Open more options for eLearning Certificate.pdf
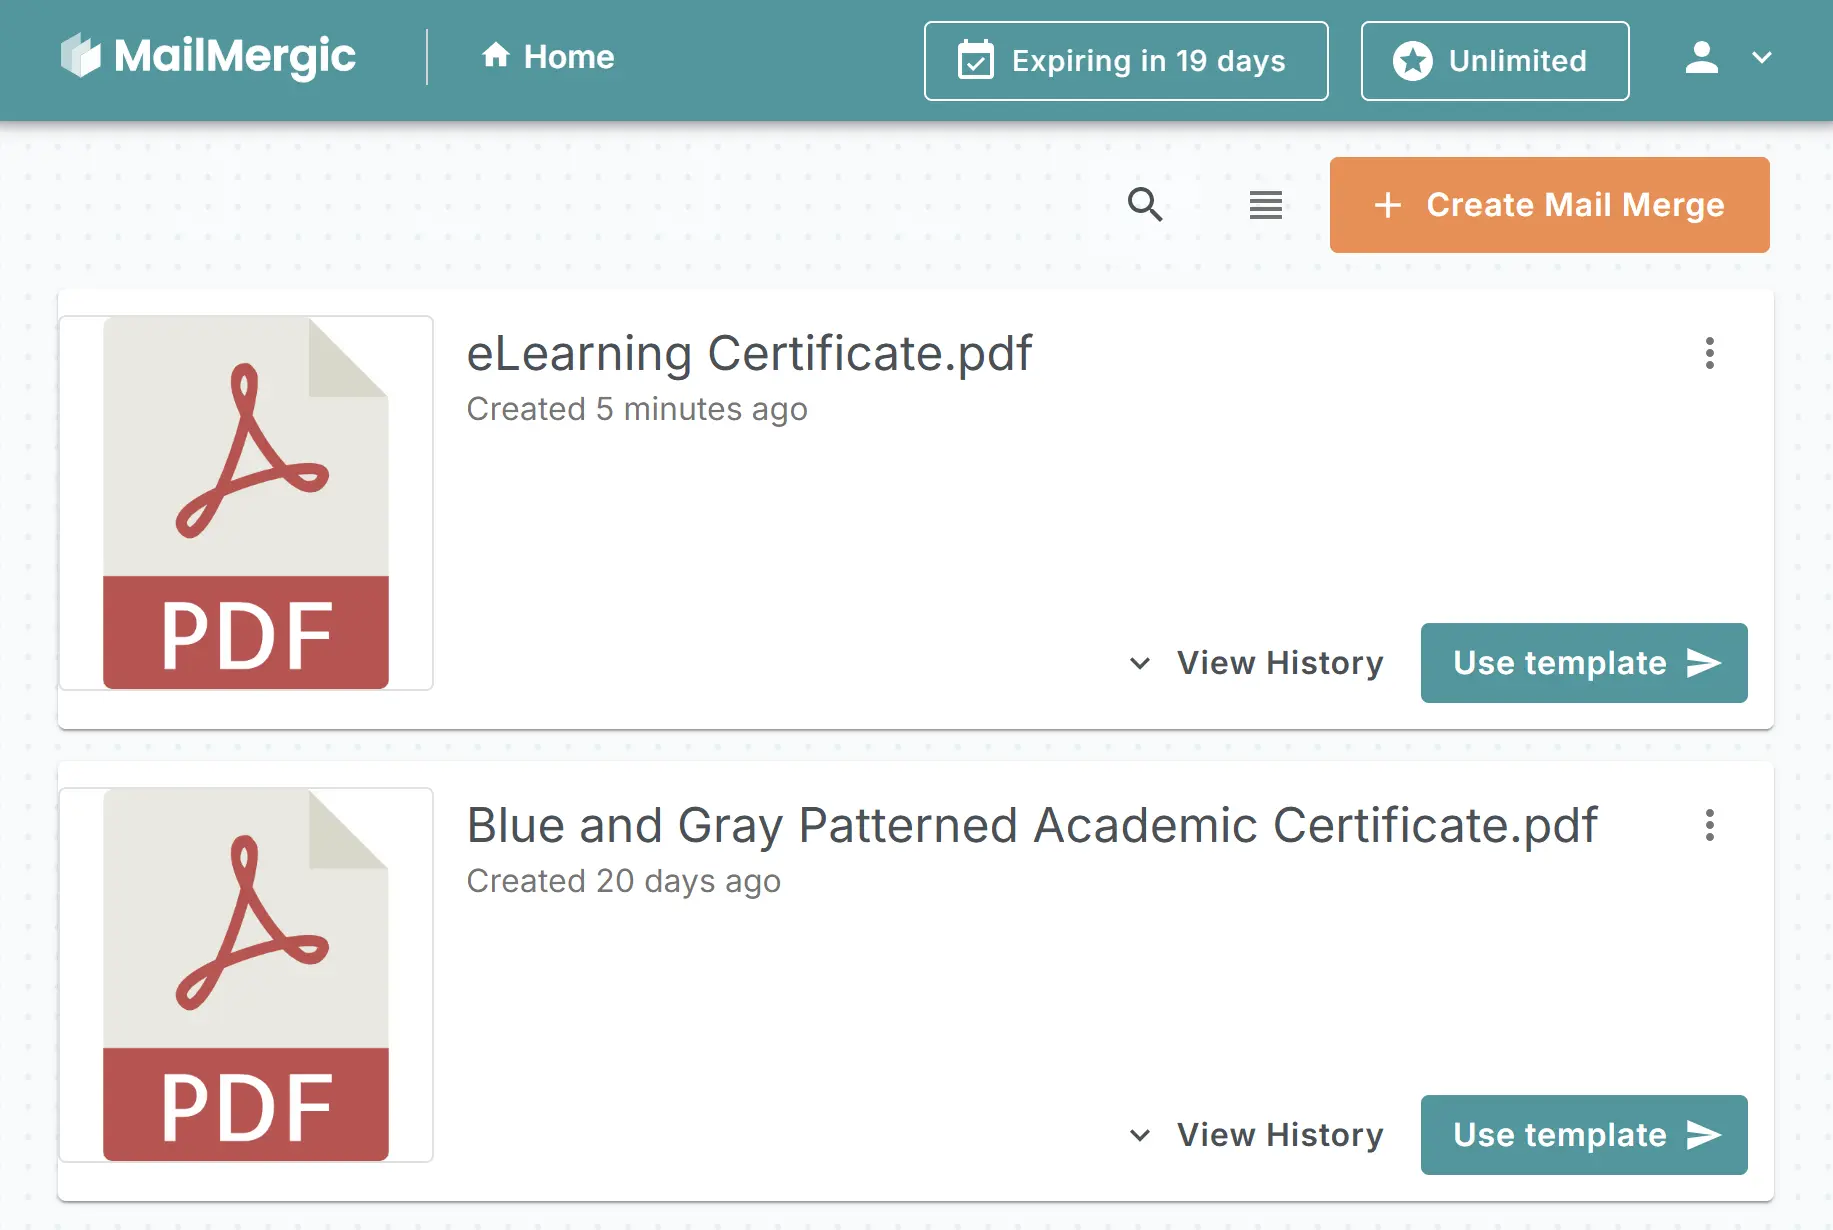Viewport: 1833px width, 1230px height. [x=1709, y=353]
